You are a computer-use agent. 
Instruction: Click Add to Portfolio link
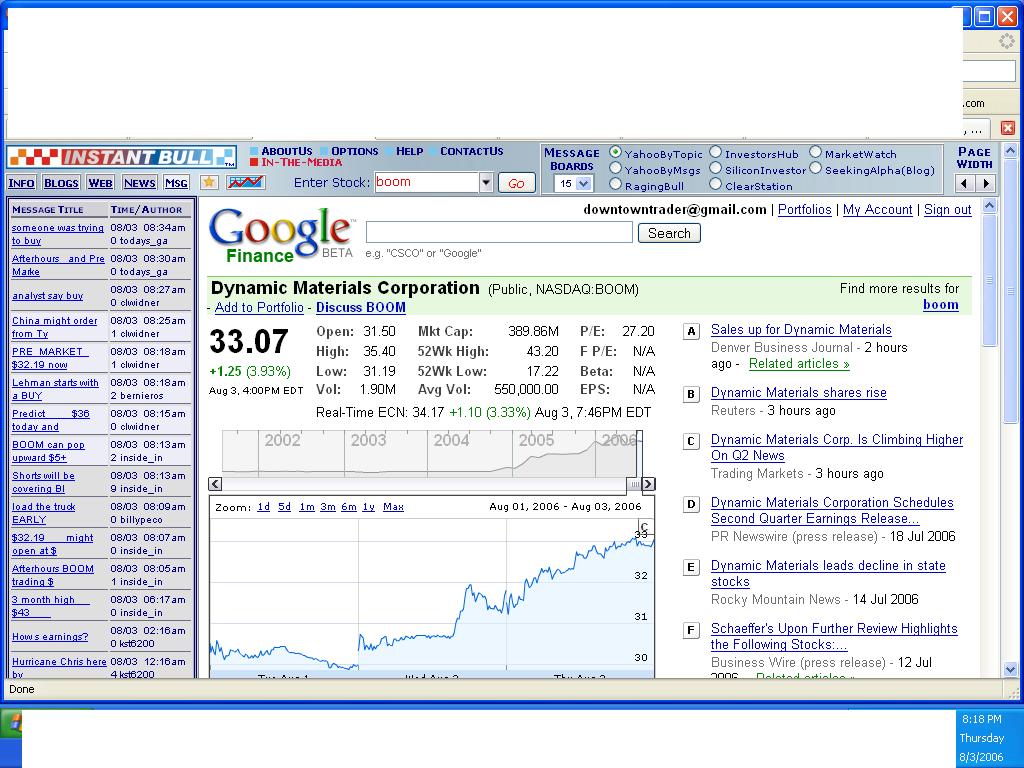point(259,308)
